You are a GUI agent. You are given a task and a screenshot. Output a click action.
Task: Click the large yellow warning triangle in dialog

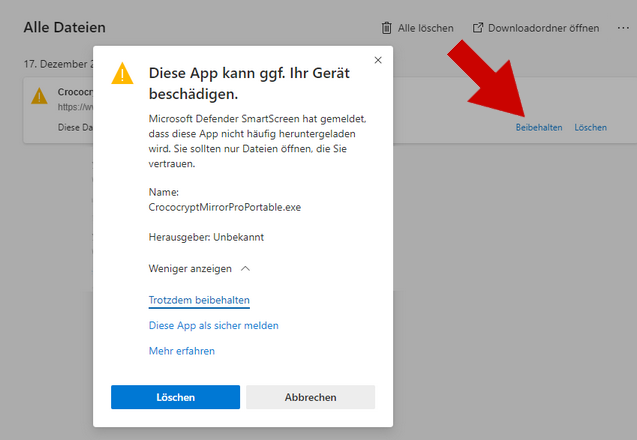coord(122,74)
